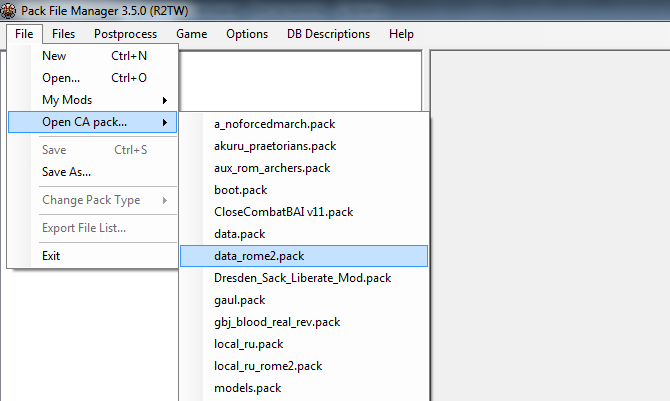Open models.pack from the submenu
The height and width of the screenshot is (401, 670).
coord(247,388)
